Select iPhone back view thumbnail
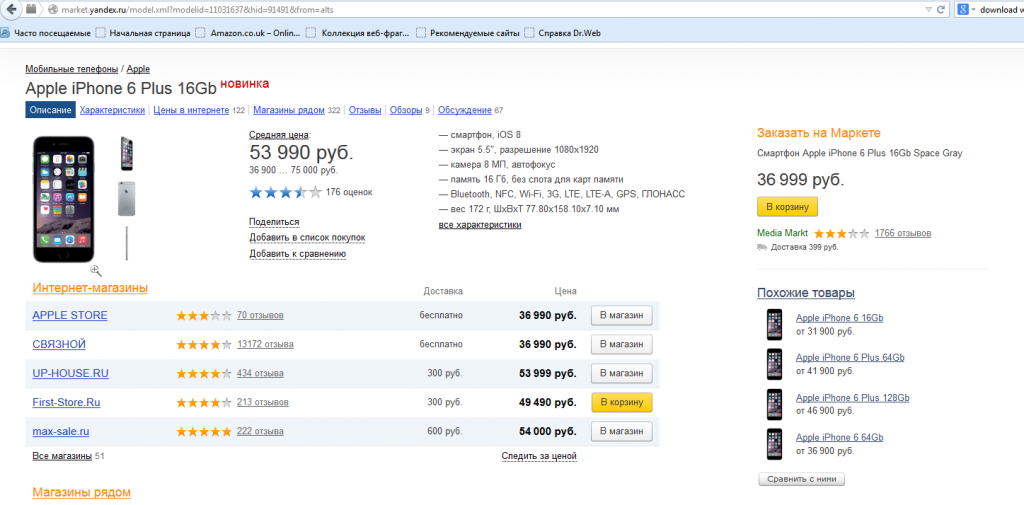The image size is (1024, 505). coord(127,199)
